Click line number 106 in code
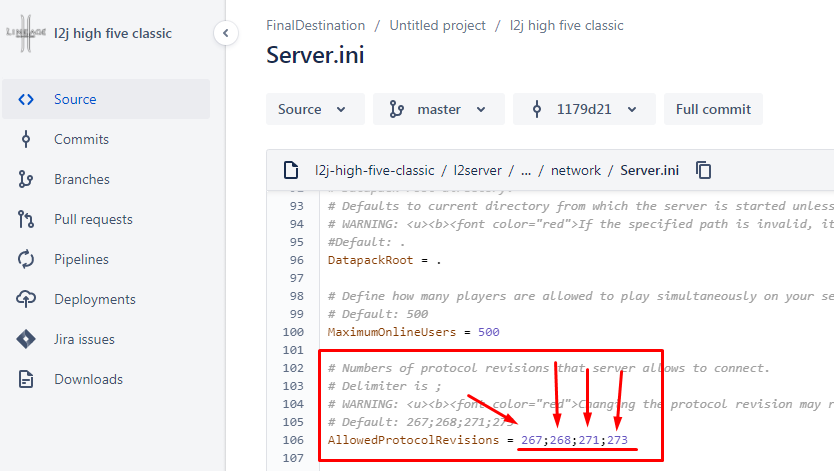This screenshot has width=834, height=471. (292, 440)
